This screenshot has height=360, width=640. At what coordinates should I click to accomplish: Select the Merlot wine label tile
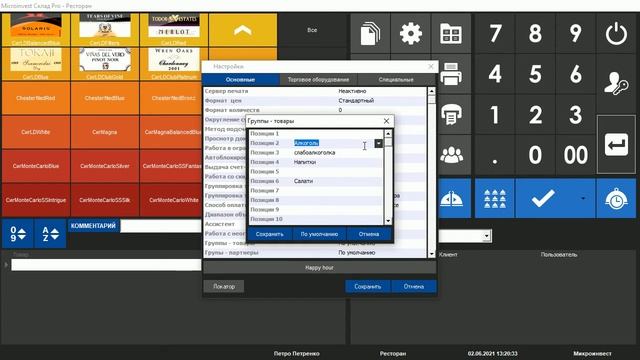pyautogui.click(x=174, y=30)
